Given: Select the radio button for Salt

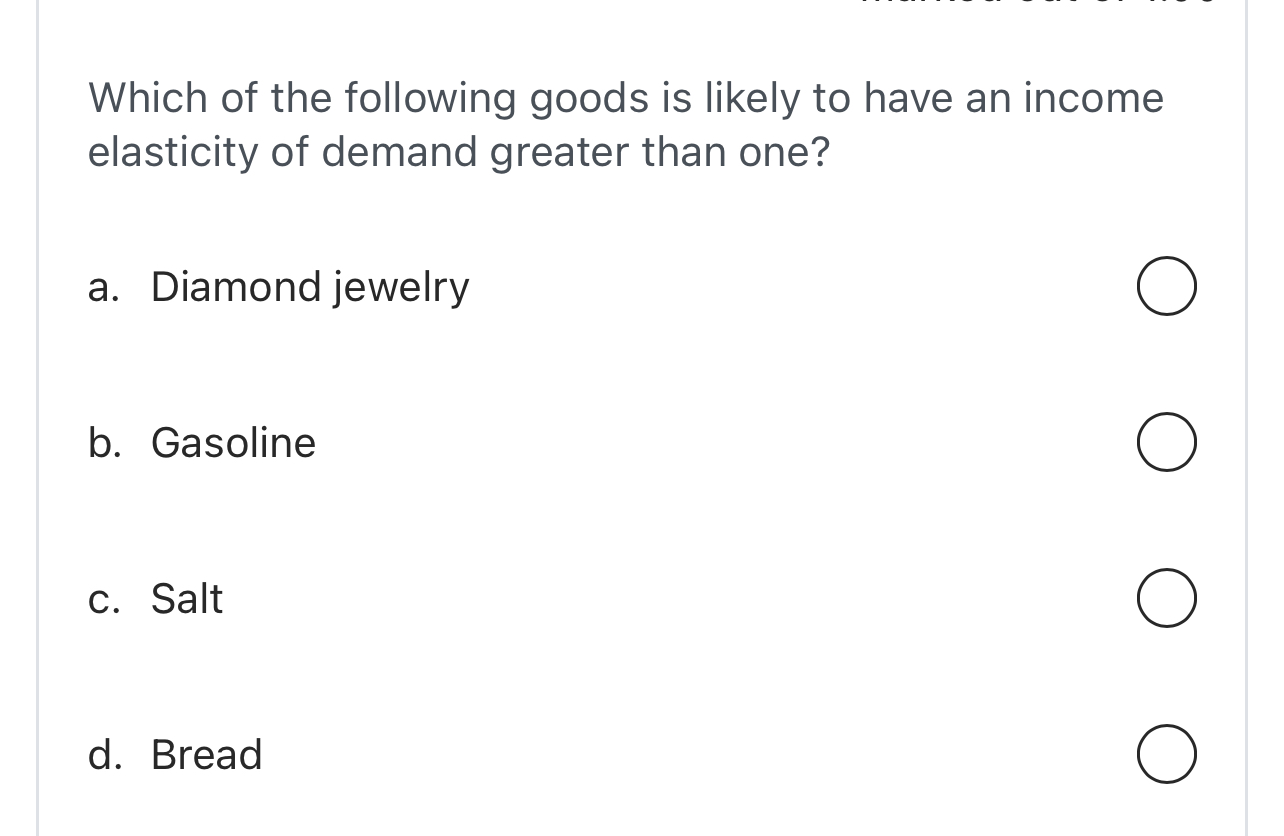Looking at the screenshot, I should coord(1166,598).
